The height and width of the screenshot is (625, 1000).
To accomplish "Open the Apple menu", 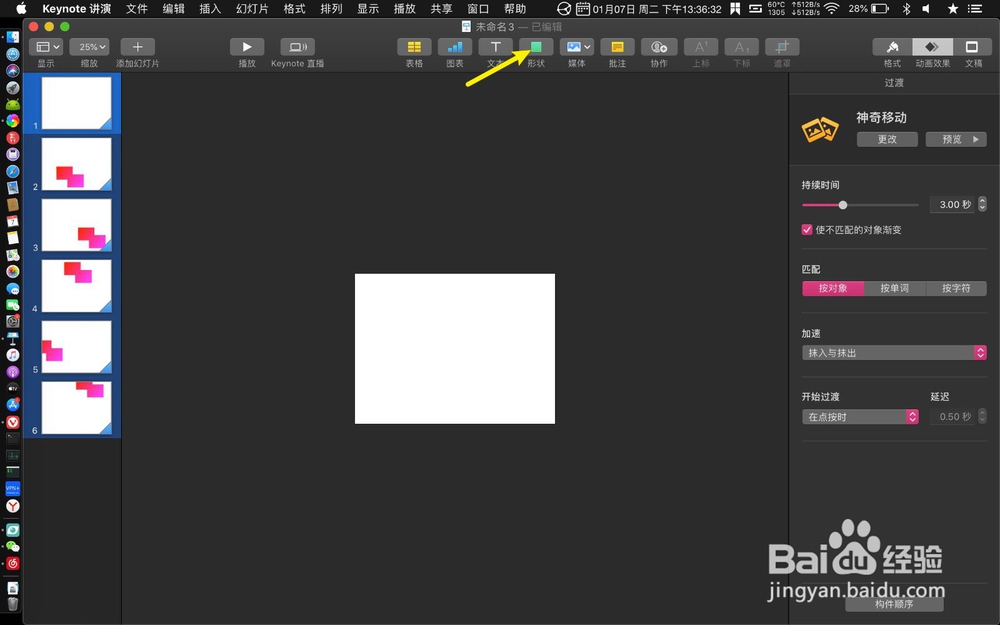I will (x=21, y=9).
